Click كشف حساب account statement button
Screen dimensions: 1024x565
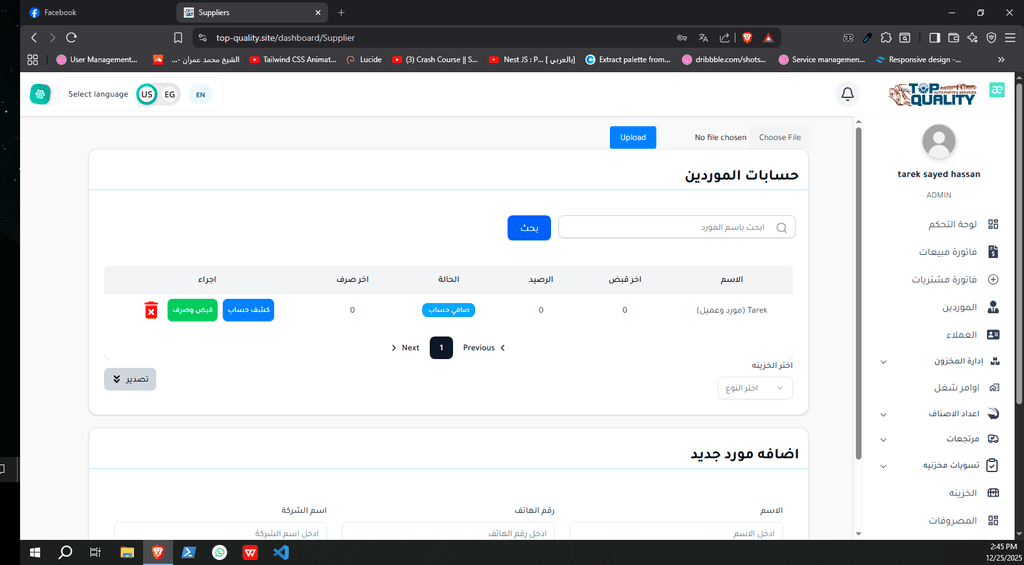click(248, 310)
